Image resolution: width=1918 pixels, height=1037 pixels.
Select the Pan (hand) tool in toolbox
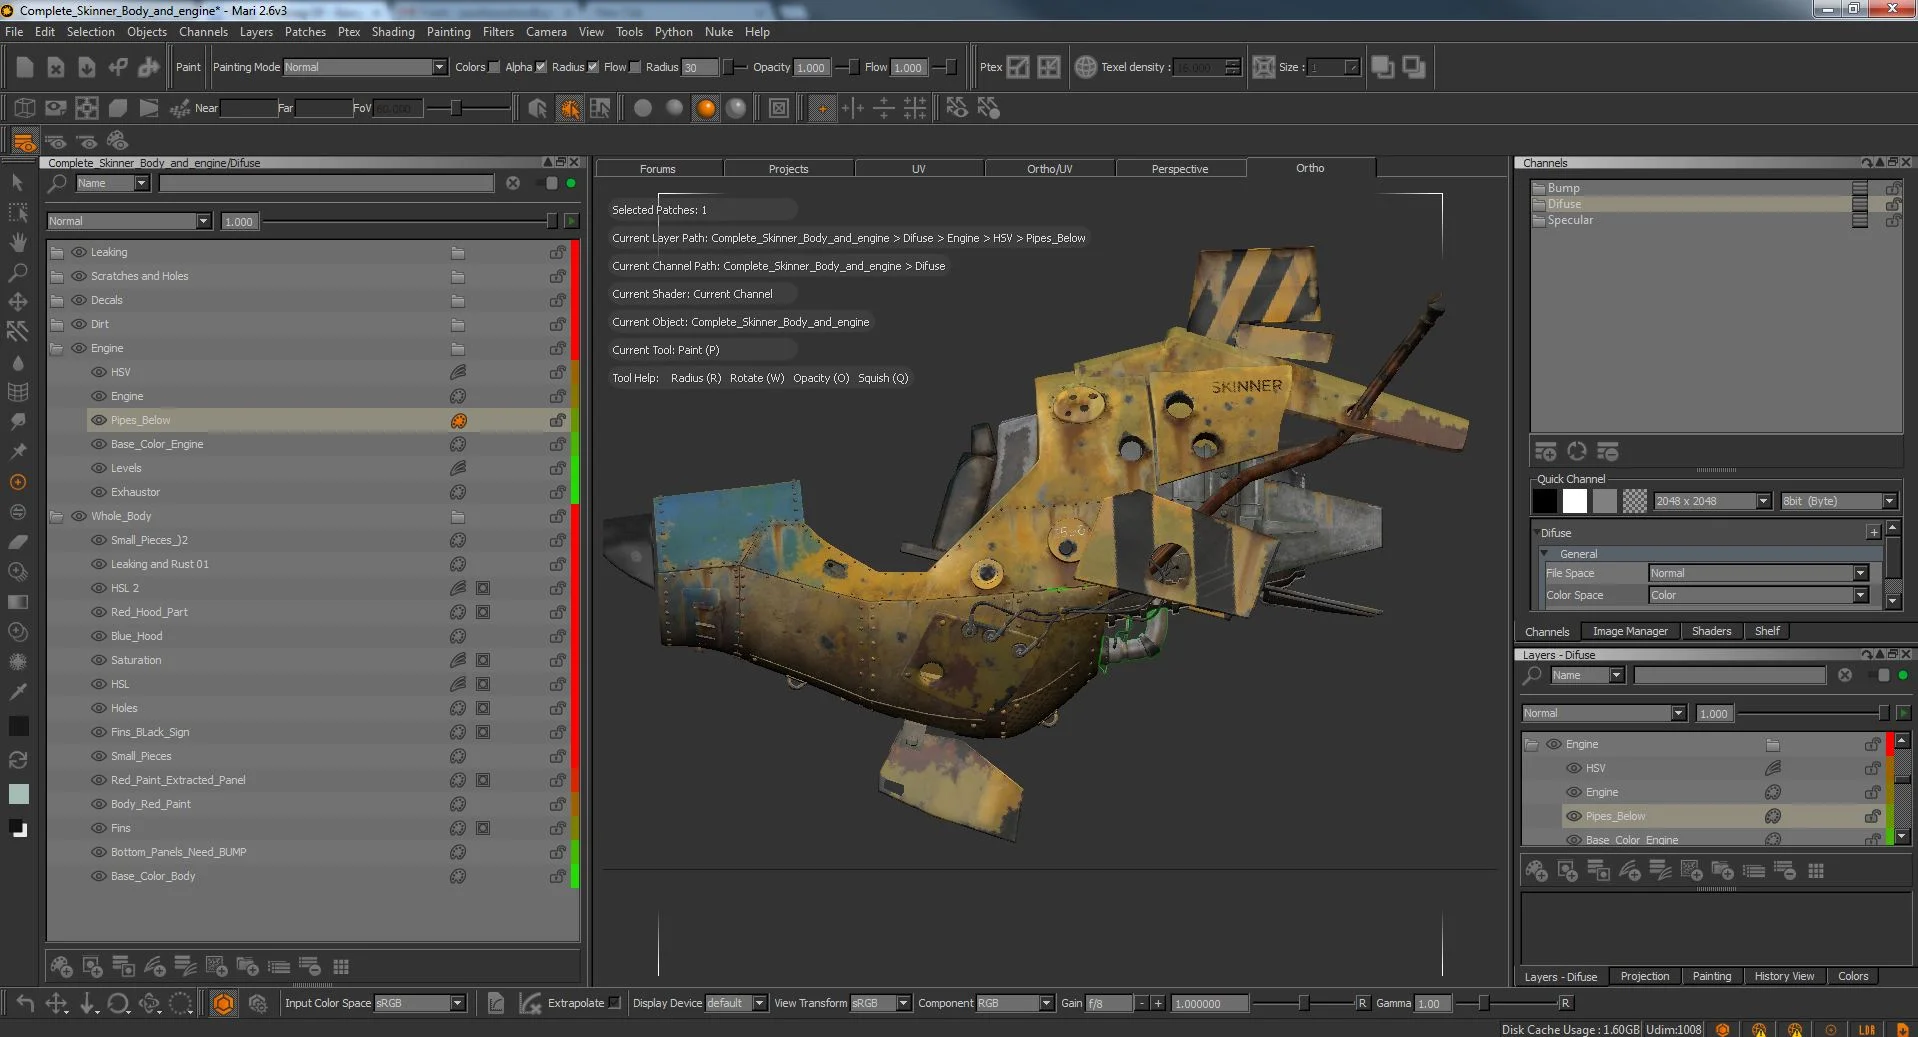tap(18, 242)
